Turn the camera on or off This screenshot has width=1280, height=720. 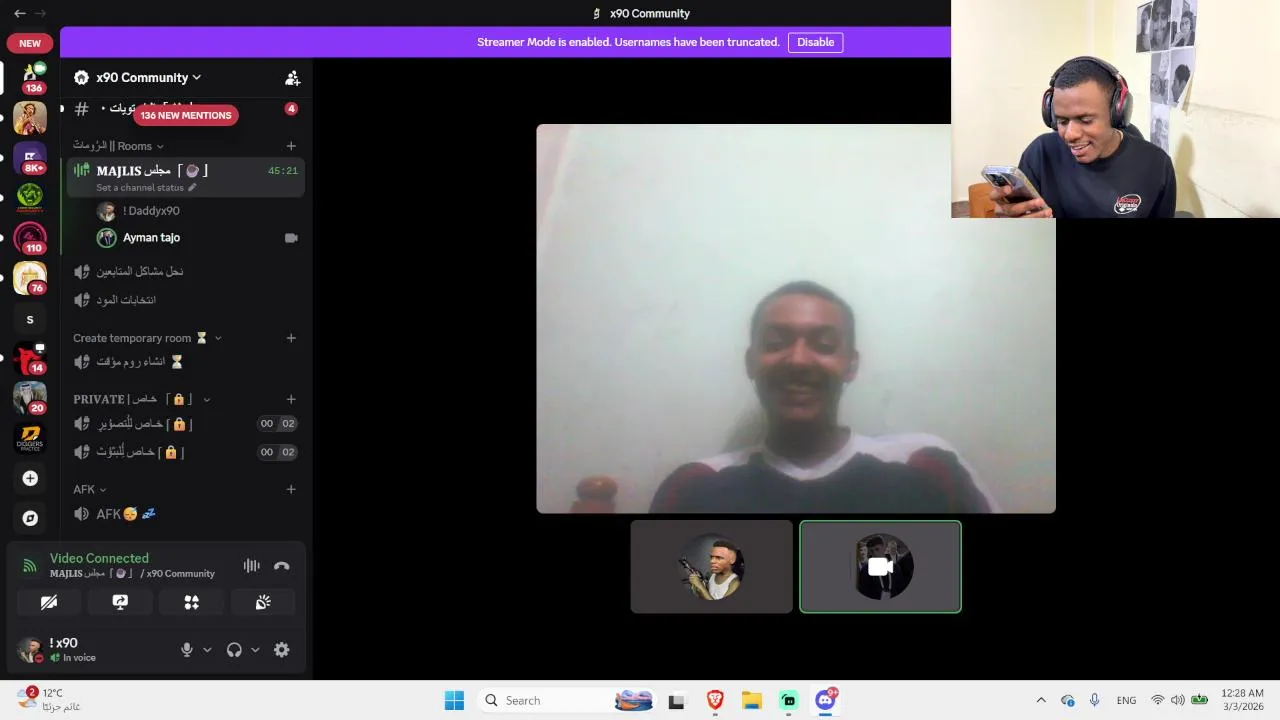click(x=49, y=602)
